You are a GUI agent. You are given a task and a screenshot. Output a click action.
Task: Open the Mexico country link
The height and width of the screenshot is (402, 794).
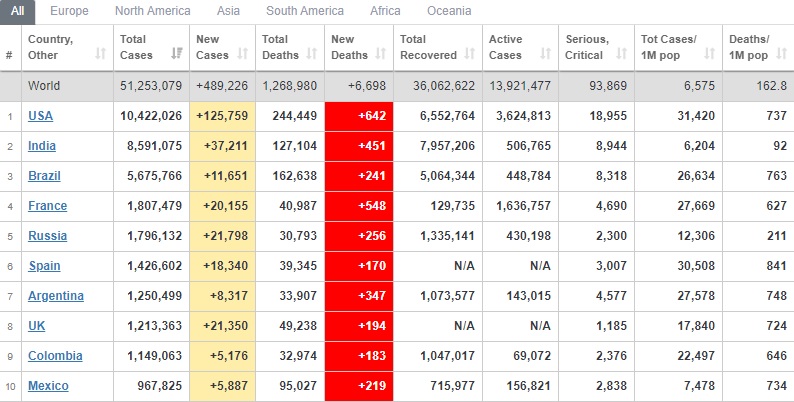(x=48, y=386)
